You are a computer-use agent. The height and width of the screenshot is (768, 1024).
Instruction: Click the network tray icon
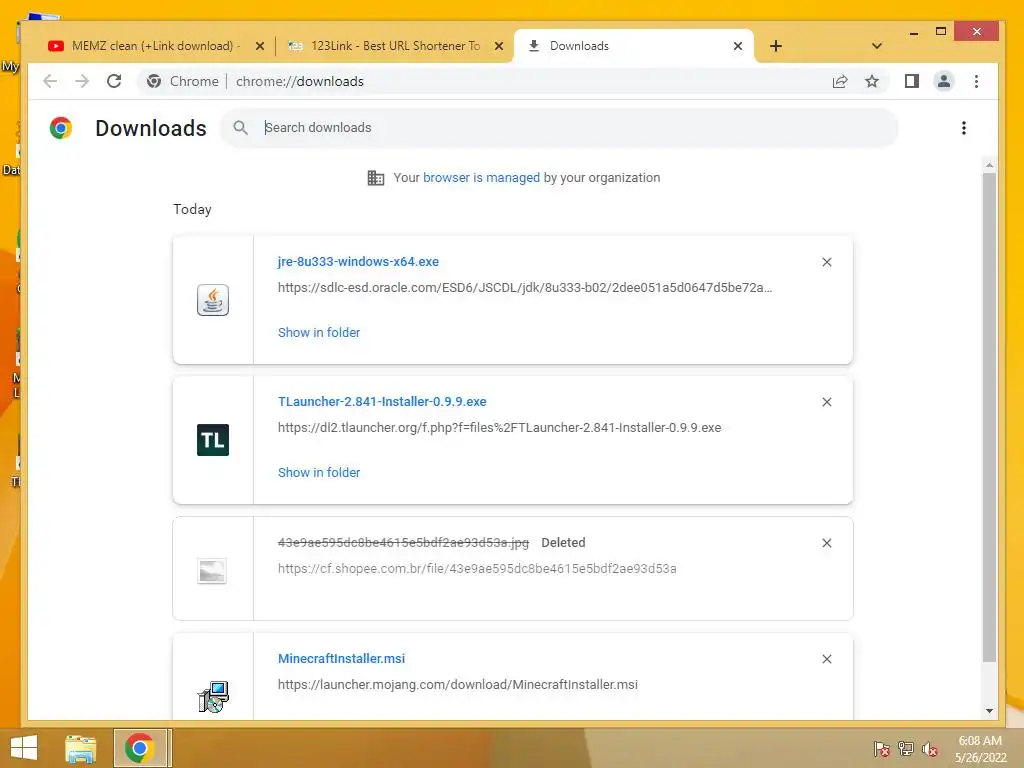tap(906, 749)
